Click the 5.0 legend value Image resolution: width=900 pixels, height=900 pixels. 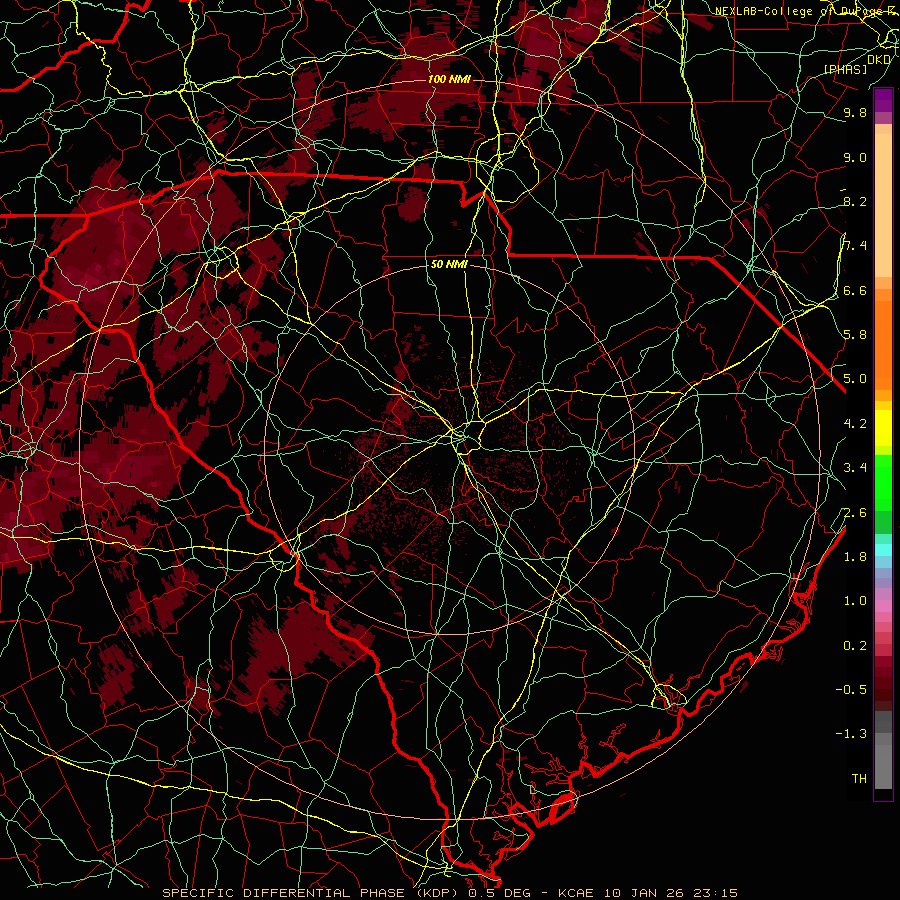[x=855, y=379]
